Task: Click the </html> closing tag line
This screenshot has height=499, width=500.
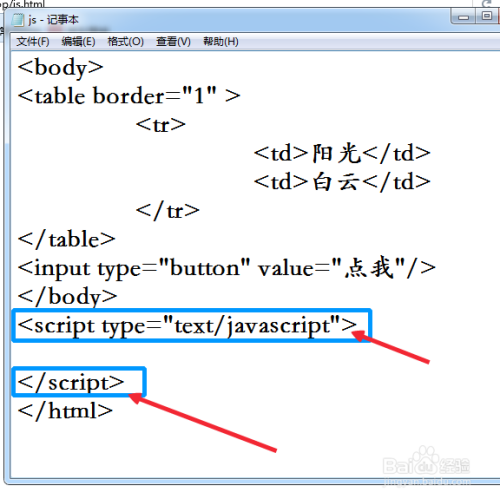Action: point(65,411)
